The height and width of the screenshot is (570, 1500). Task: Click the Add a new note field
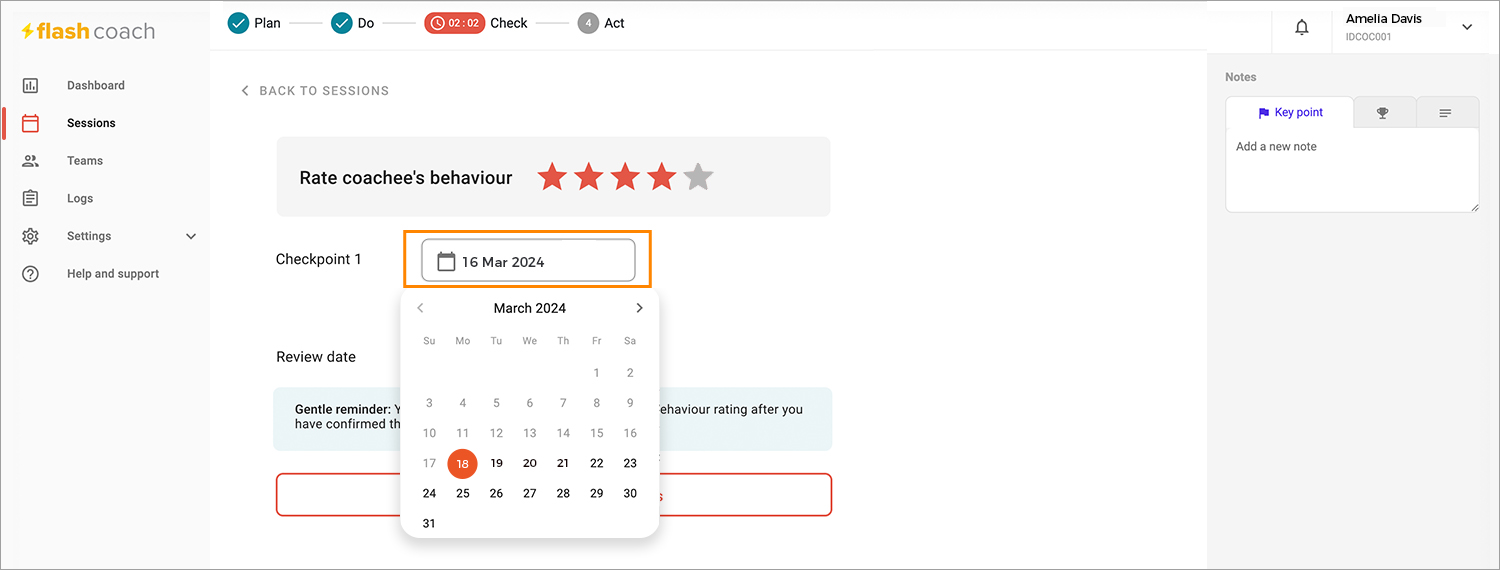[x=1352, y=169]
